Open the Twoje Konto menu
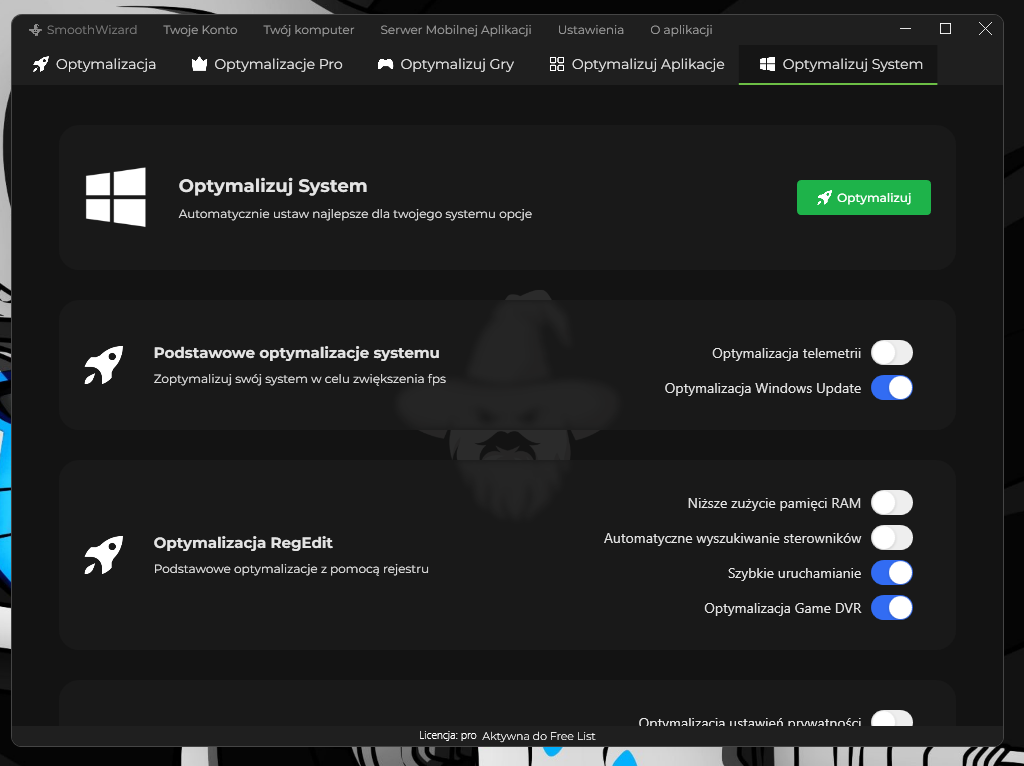This screenshot has height=766, width=1024. point(200,30)
